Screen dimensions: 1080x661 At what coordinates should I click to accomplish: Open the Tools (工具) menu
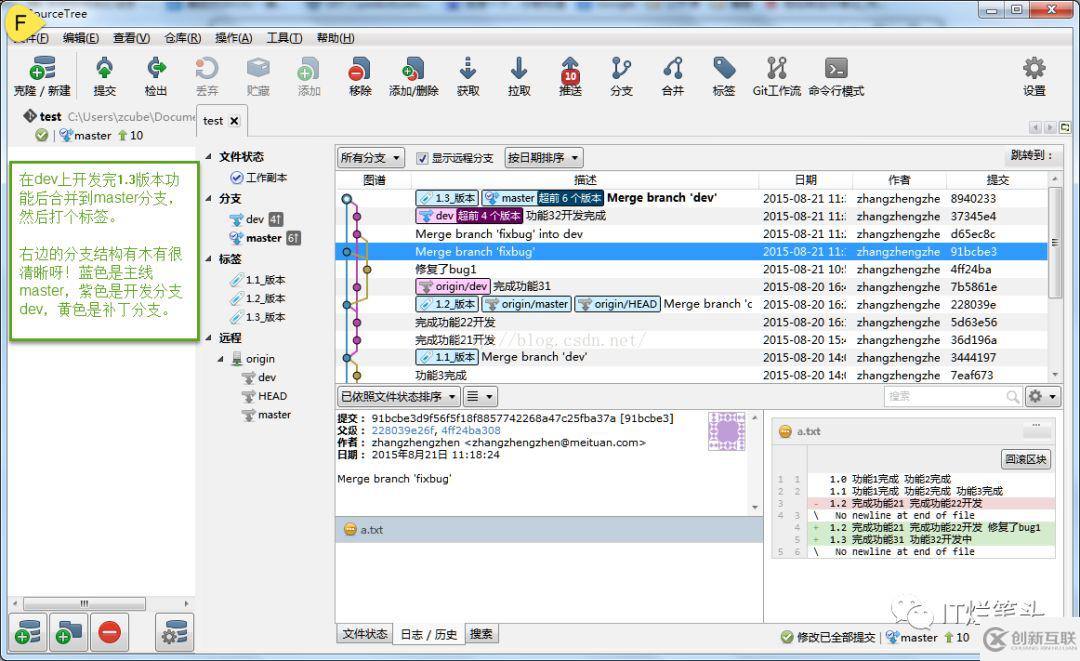[284, 38]
